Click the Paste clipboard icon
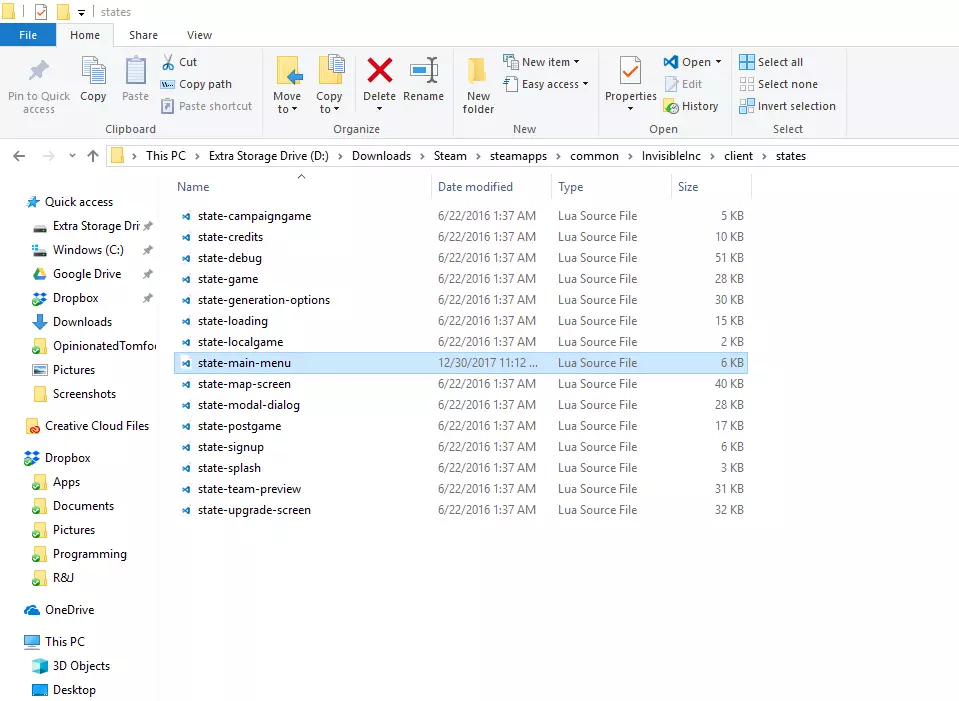 pos(135,71)
